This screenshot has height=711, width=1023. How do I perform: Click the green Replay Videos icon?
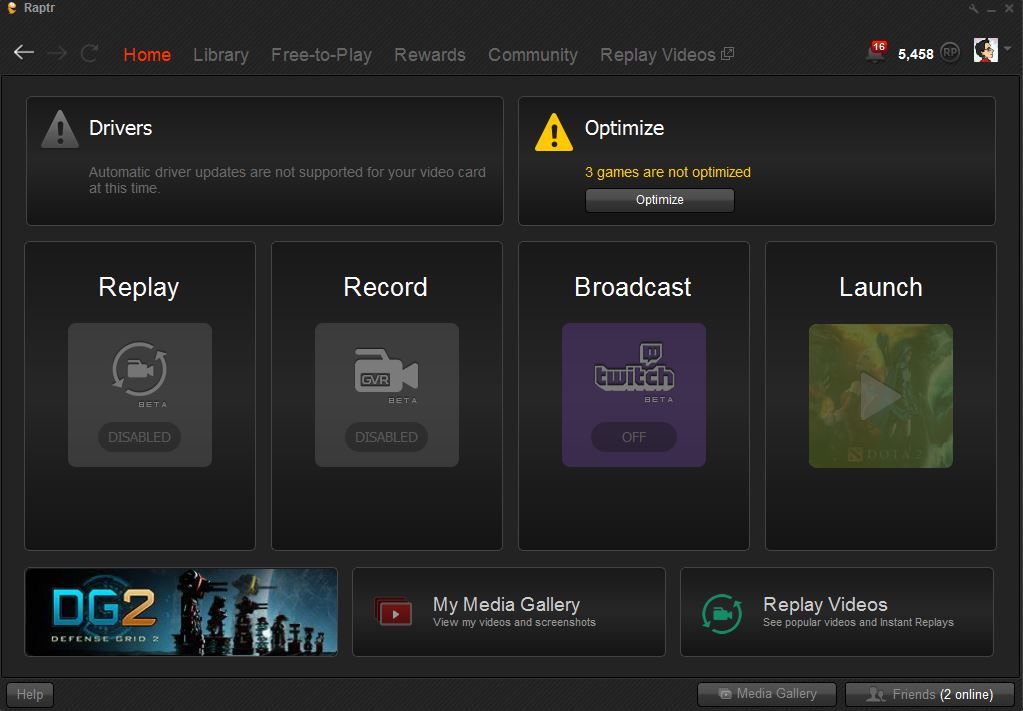722,614
